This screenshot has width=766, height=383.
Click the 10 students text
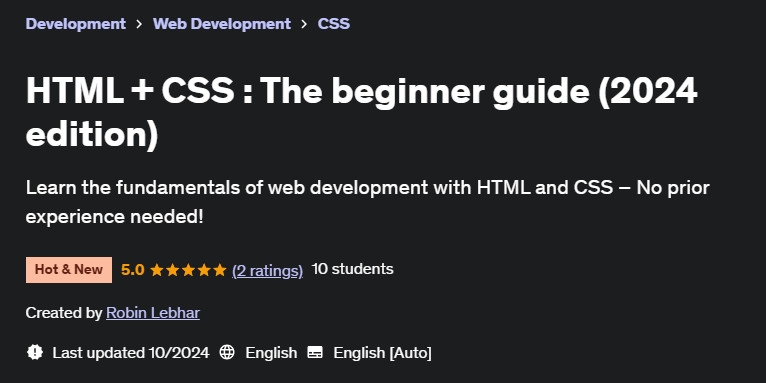tap(352, 269)
